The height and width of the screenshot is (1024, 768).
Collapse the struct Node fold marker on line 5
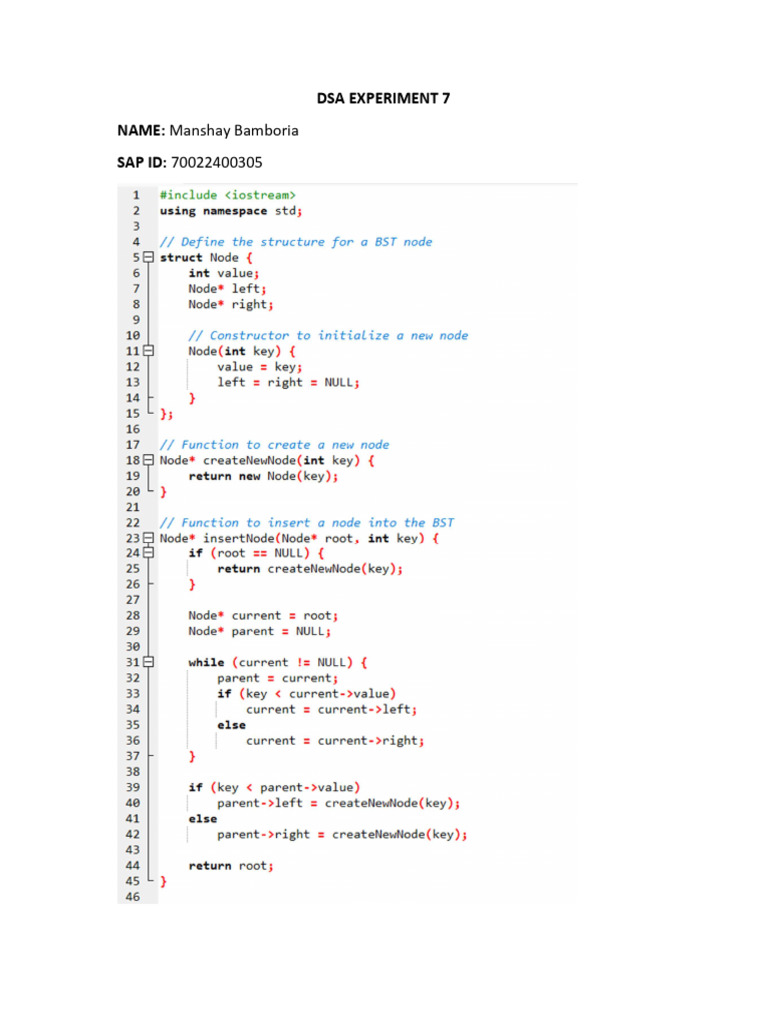[x=148, y=257]
